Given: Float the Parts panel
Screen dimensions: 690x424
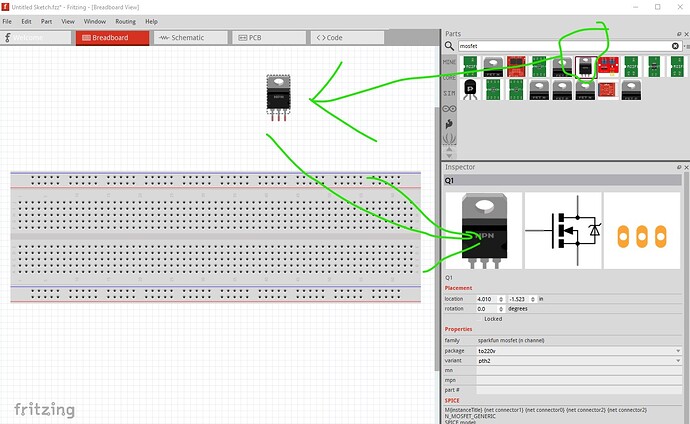Looking at the screenshot, I should 679,34.
